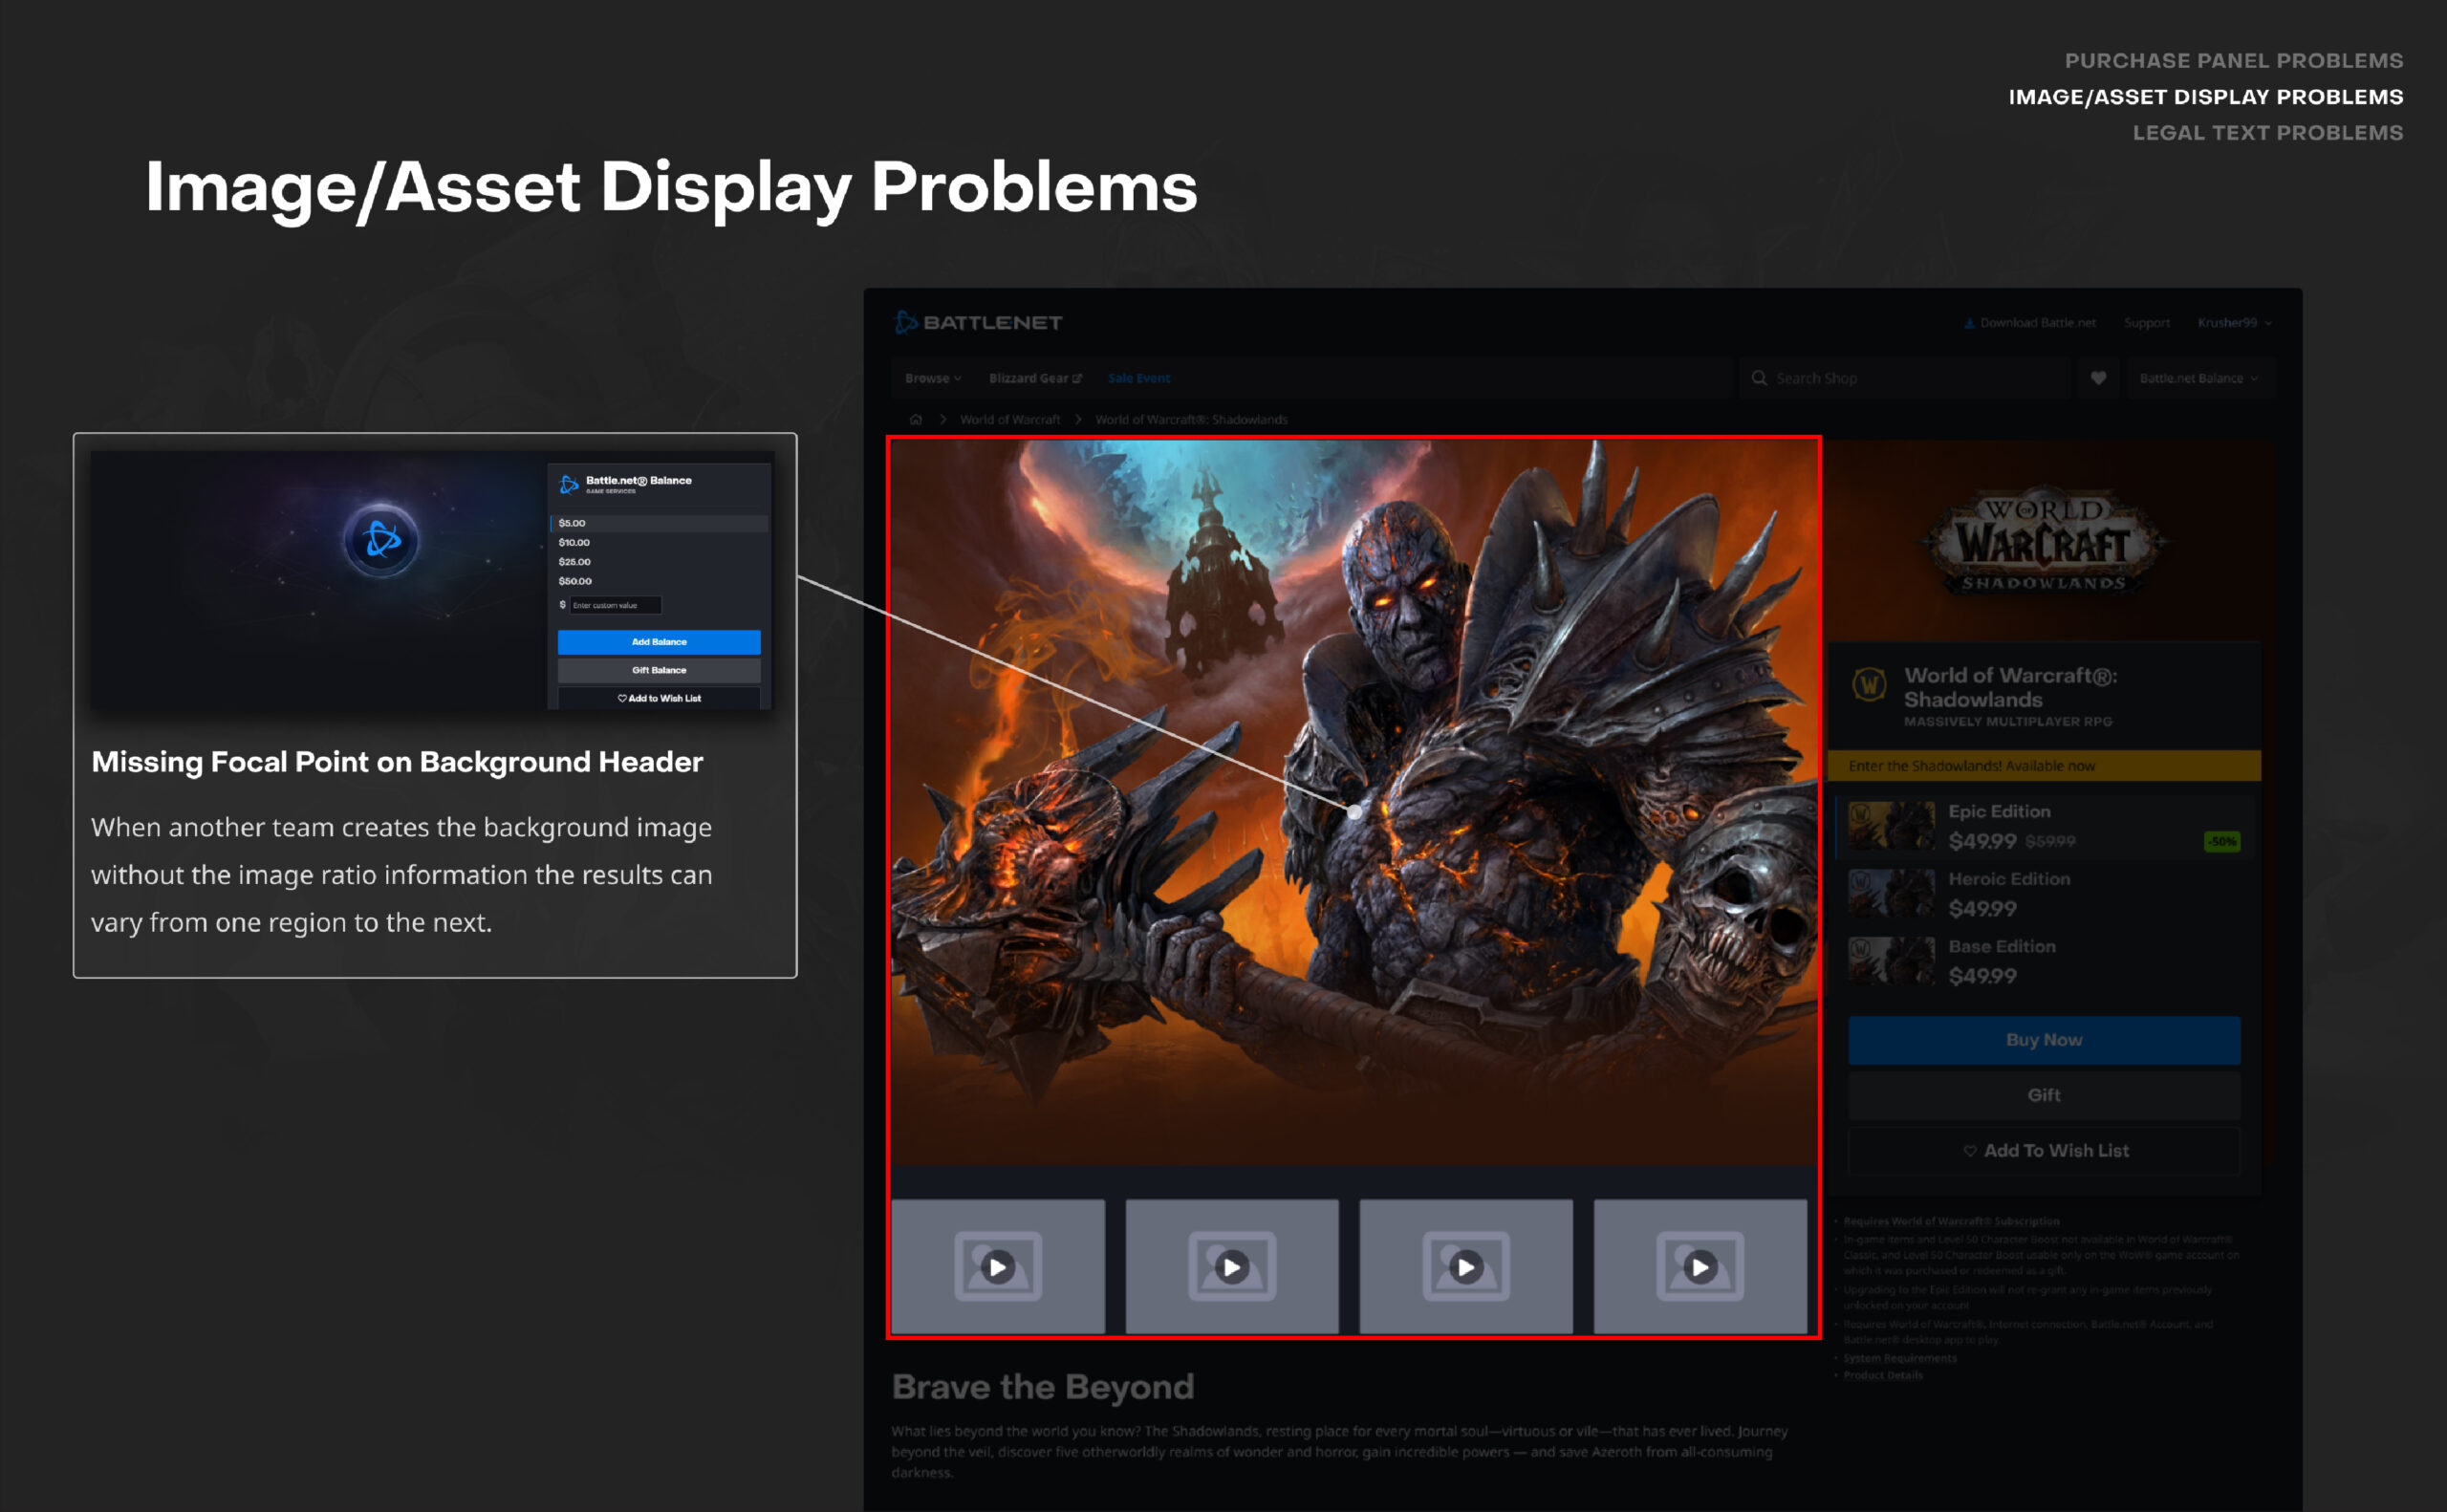Click the download icon beside Download Battle.net
The image size is (2447, 1512).
[x=1969, y=323]
